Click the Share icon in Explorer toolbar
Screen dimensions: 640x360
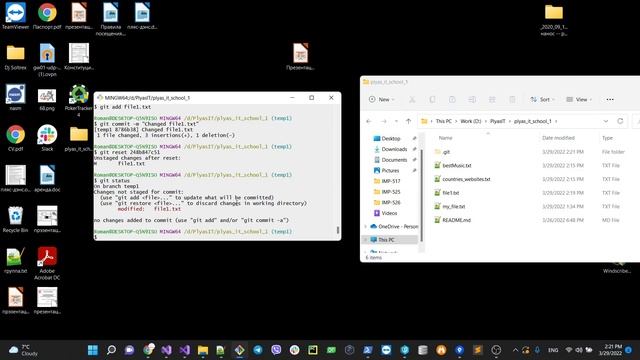tap(492, 100)
